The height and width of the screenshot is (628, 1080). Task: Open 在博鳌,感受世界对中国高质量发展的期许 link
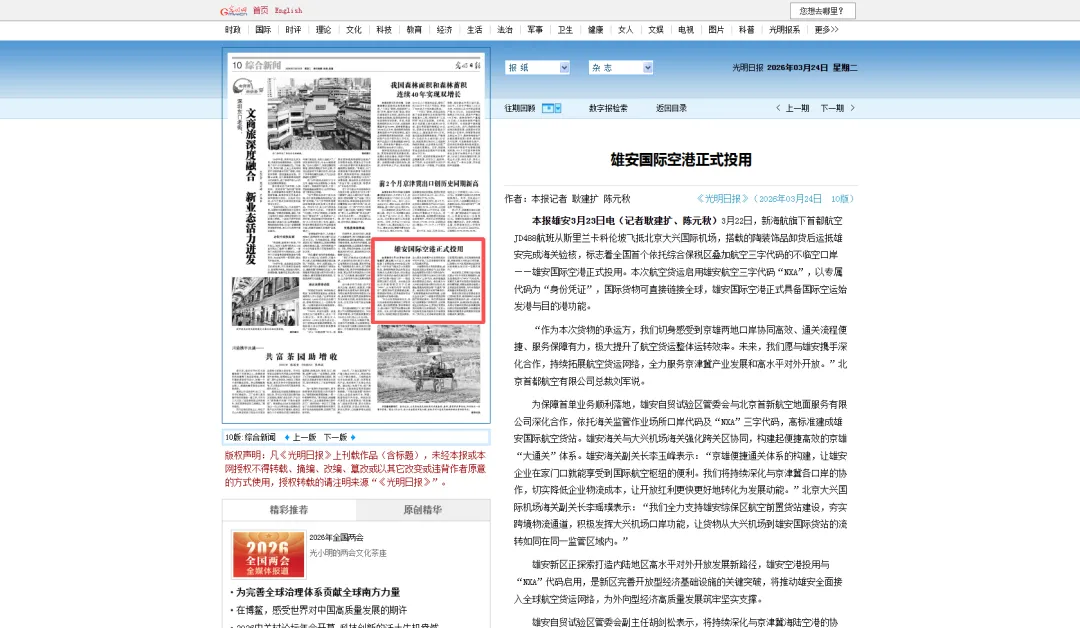321,610
